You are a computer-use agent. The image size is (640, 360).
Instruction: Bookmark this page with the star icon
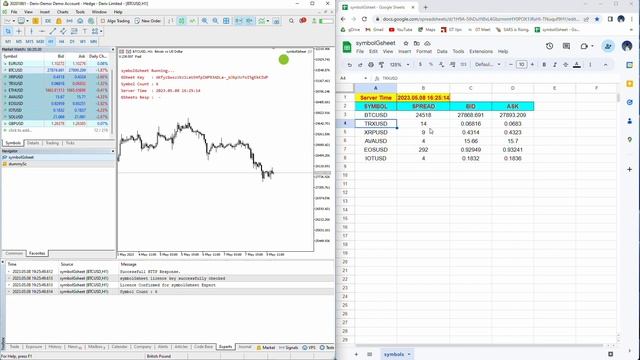[597, 19]
